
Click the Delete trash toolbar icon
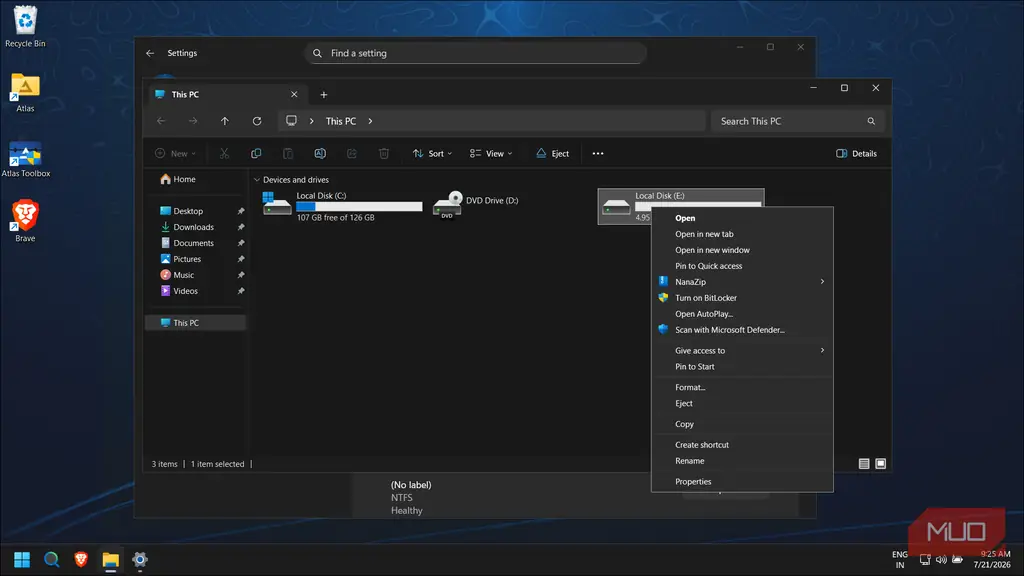coord(384,153)
